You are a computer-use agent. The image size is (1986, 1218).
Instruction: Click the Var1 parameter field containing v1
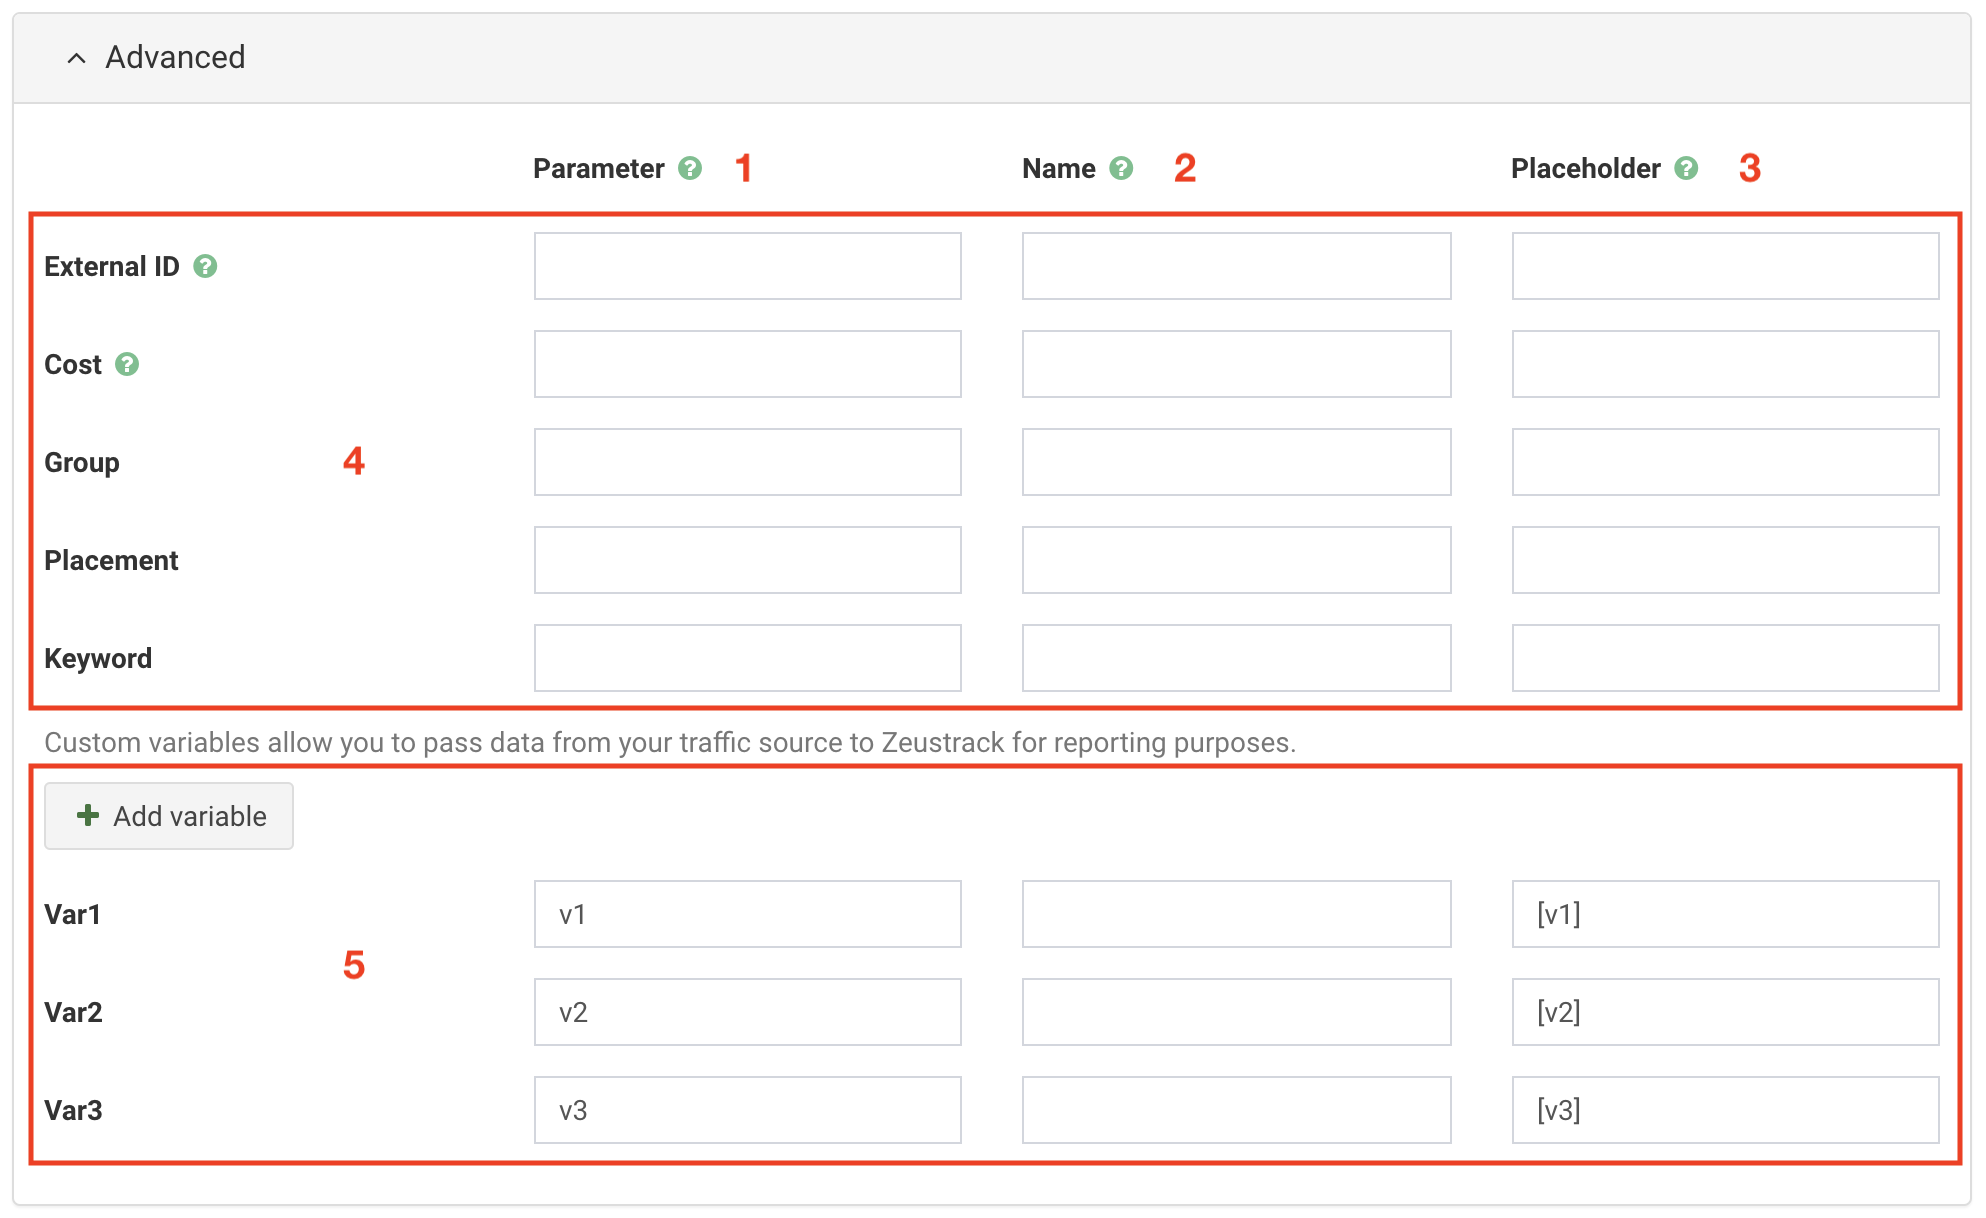click(x=747, y=914)
